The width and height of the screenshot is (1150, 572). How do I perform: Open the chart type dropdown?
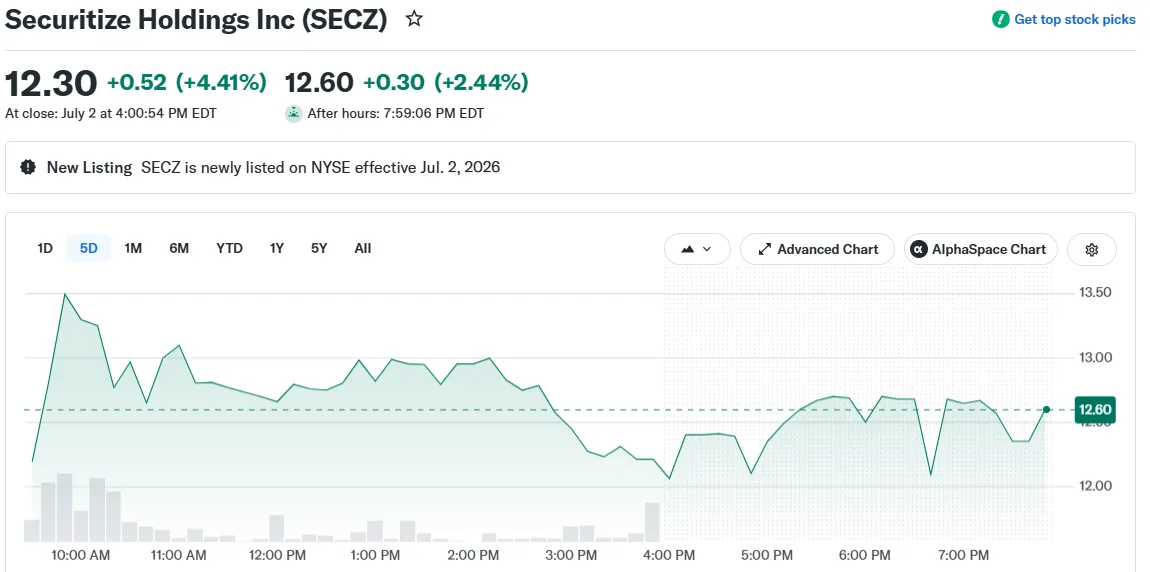[x=697, y=249]
